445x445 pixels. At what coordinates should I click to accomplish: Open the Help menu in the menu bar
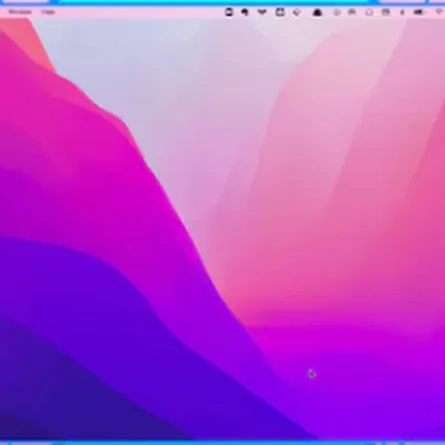click(x=48, y=12)
